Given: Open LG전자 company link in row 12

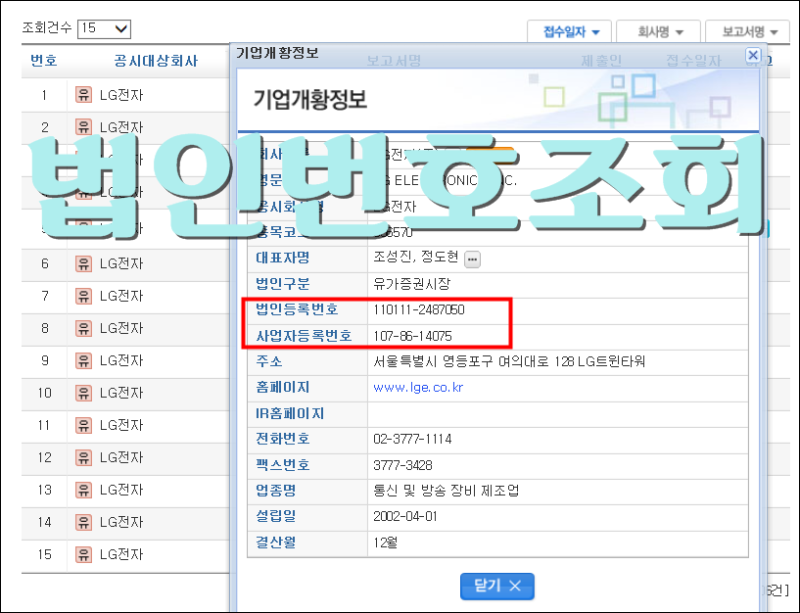Looking at the screenshot, I should point(121,457).
